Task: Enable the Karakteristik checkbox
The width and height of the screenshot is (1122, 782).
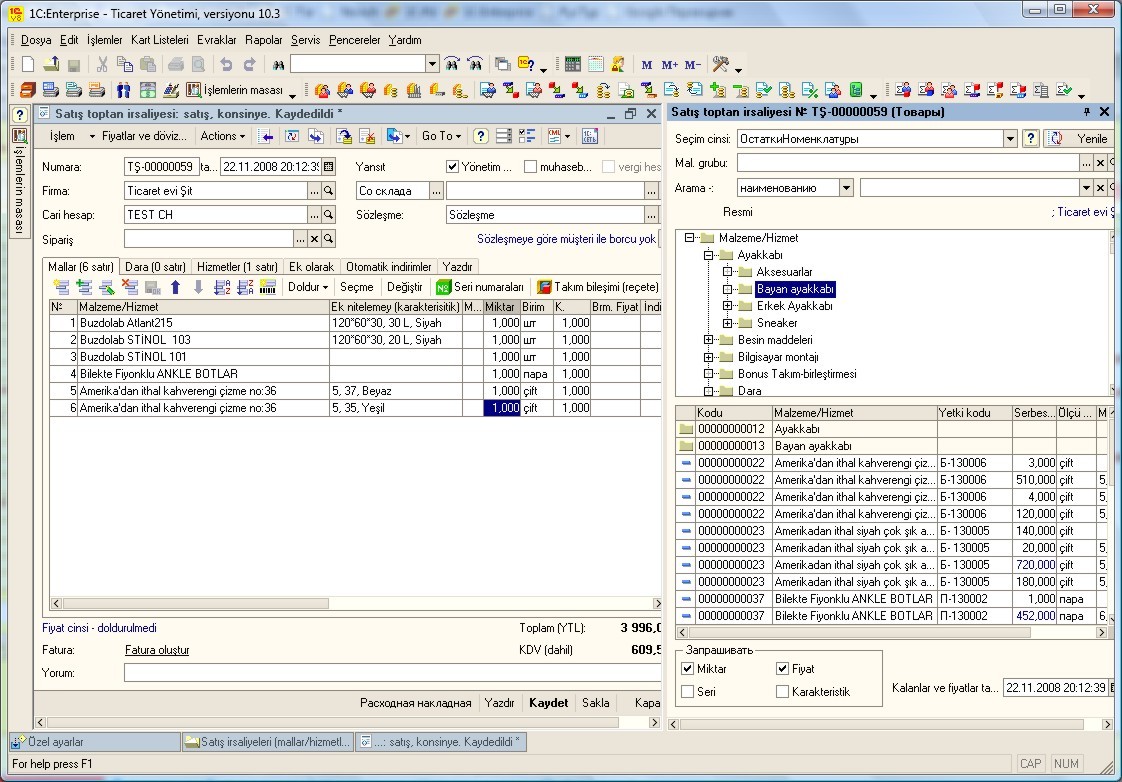Action: click(x=782, y=692)
